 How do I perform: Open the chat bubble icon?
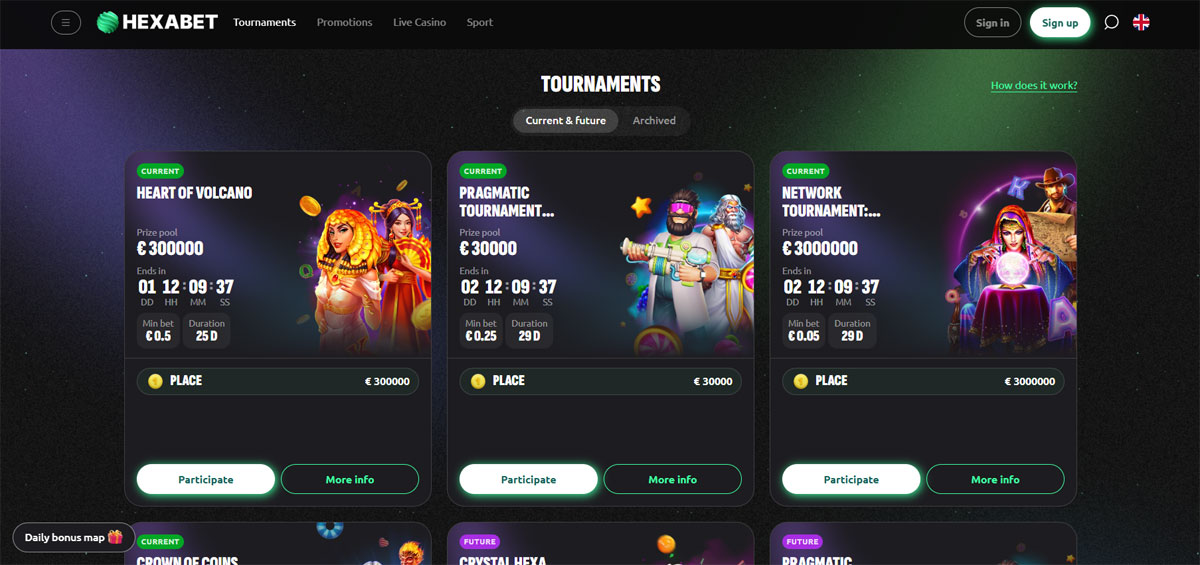pyautogui.click(x=1111, y=22)
